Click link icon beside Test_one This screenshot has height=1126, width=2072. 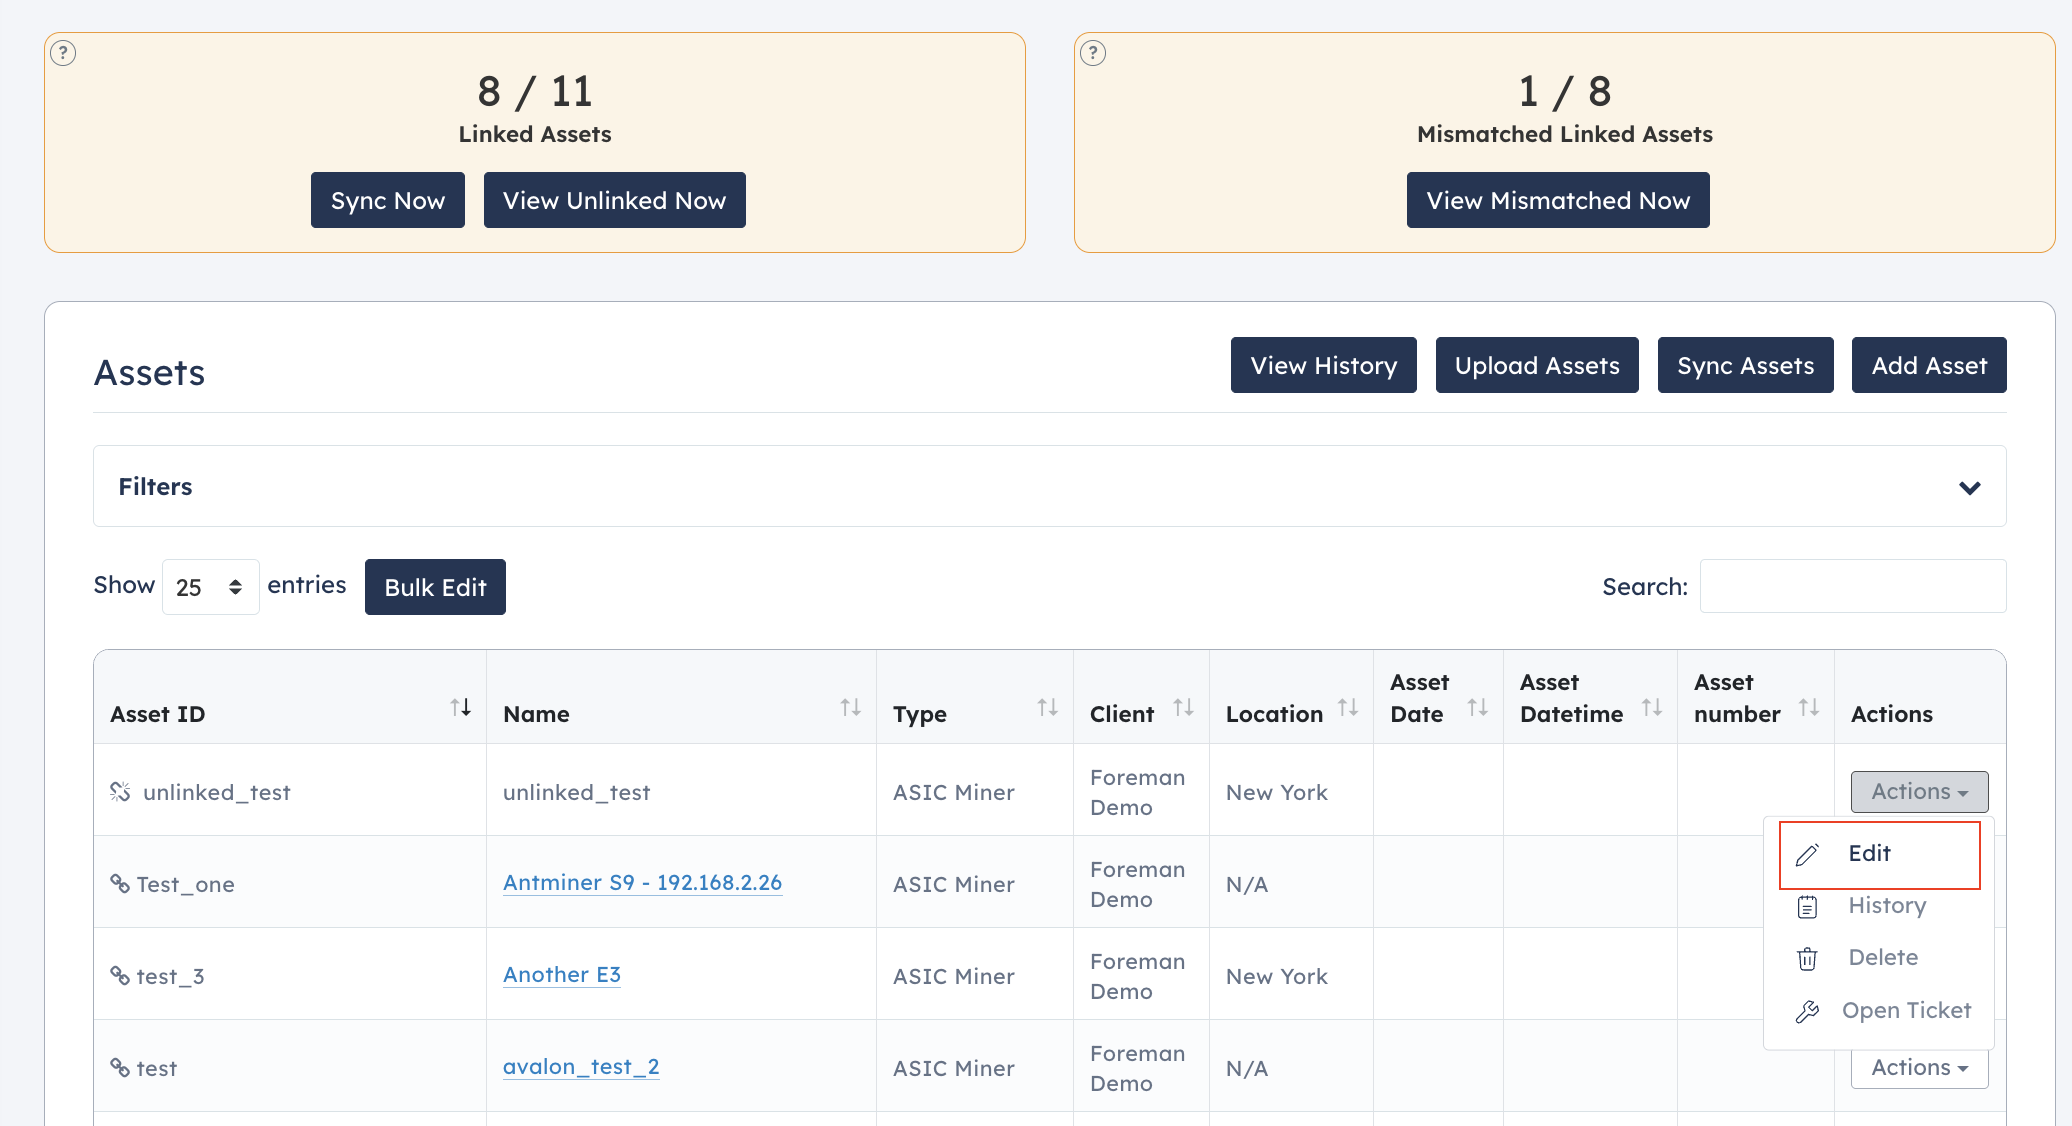click(120, 884)
